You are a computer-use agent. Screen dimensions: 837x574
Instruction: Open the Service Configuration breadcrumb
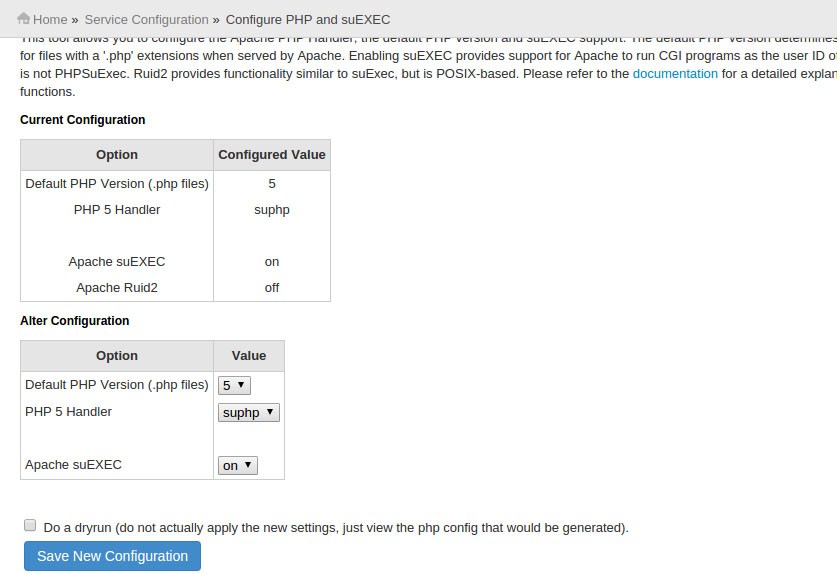click(146, 19)
